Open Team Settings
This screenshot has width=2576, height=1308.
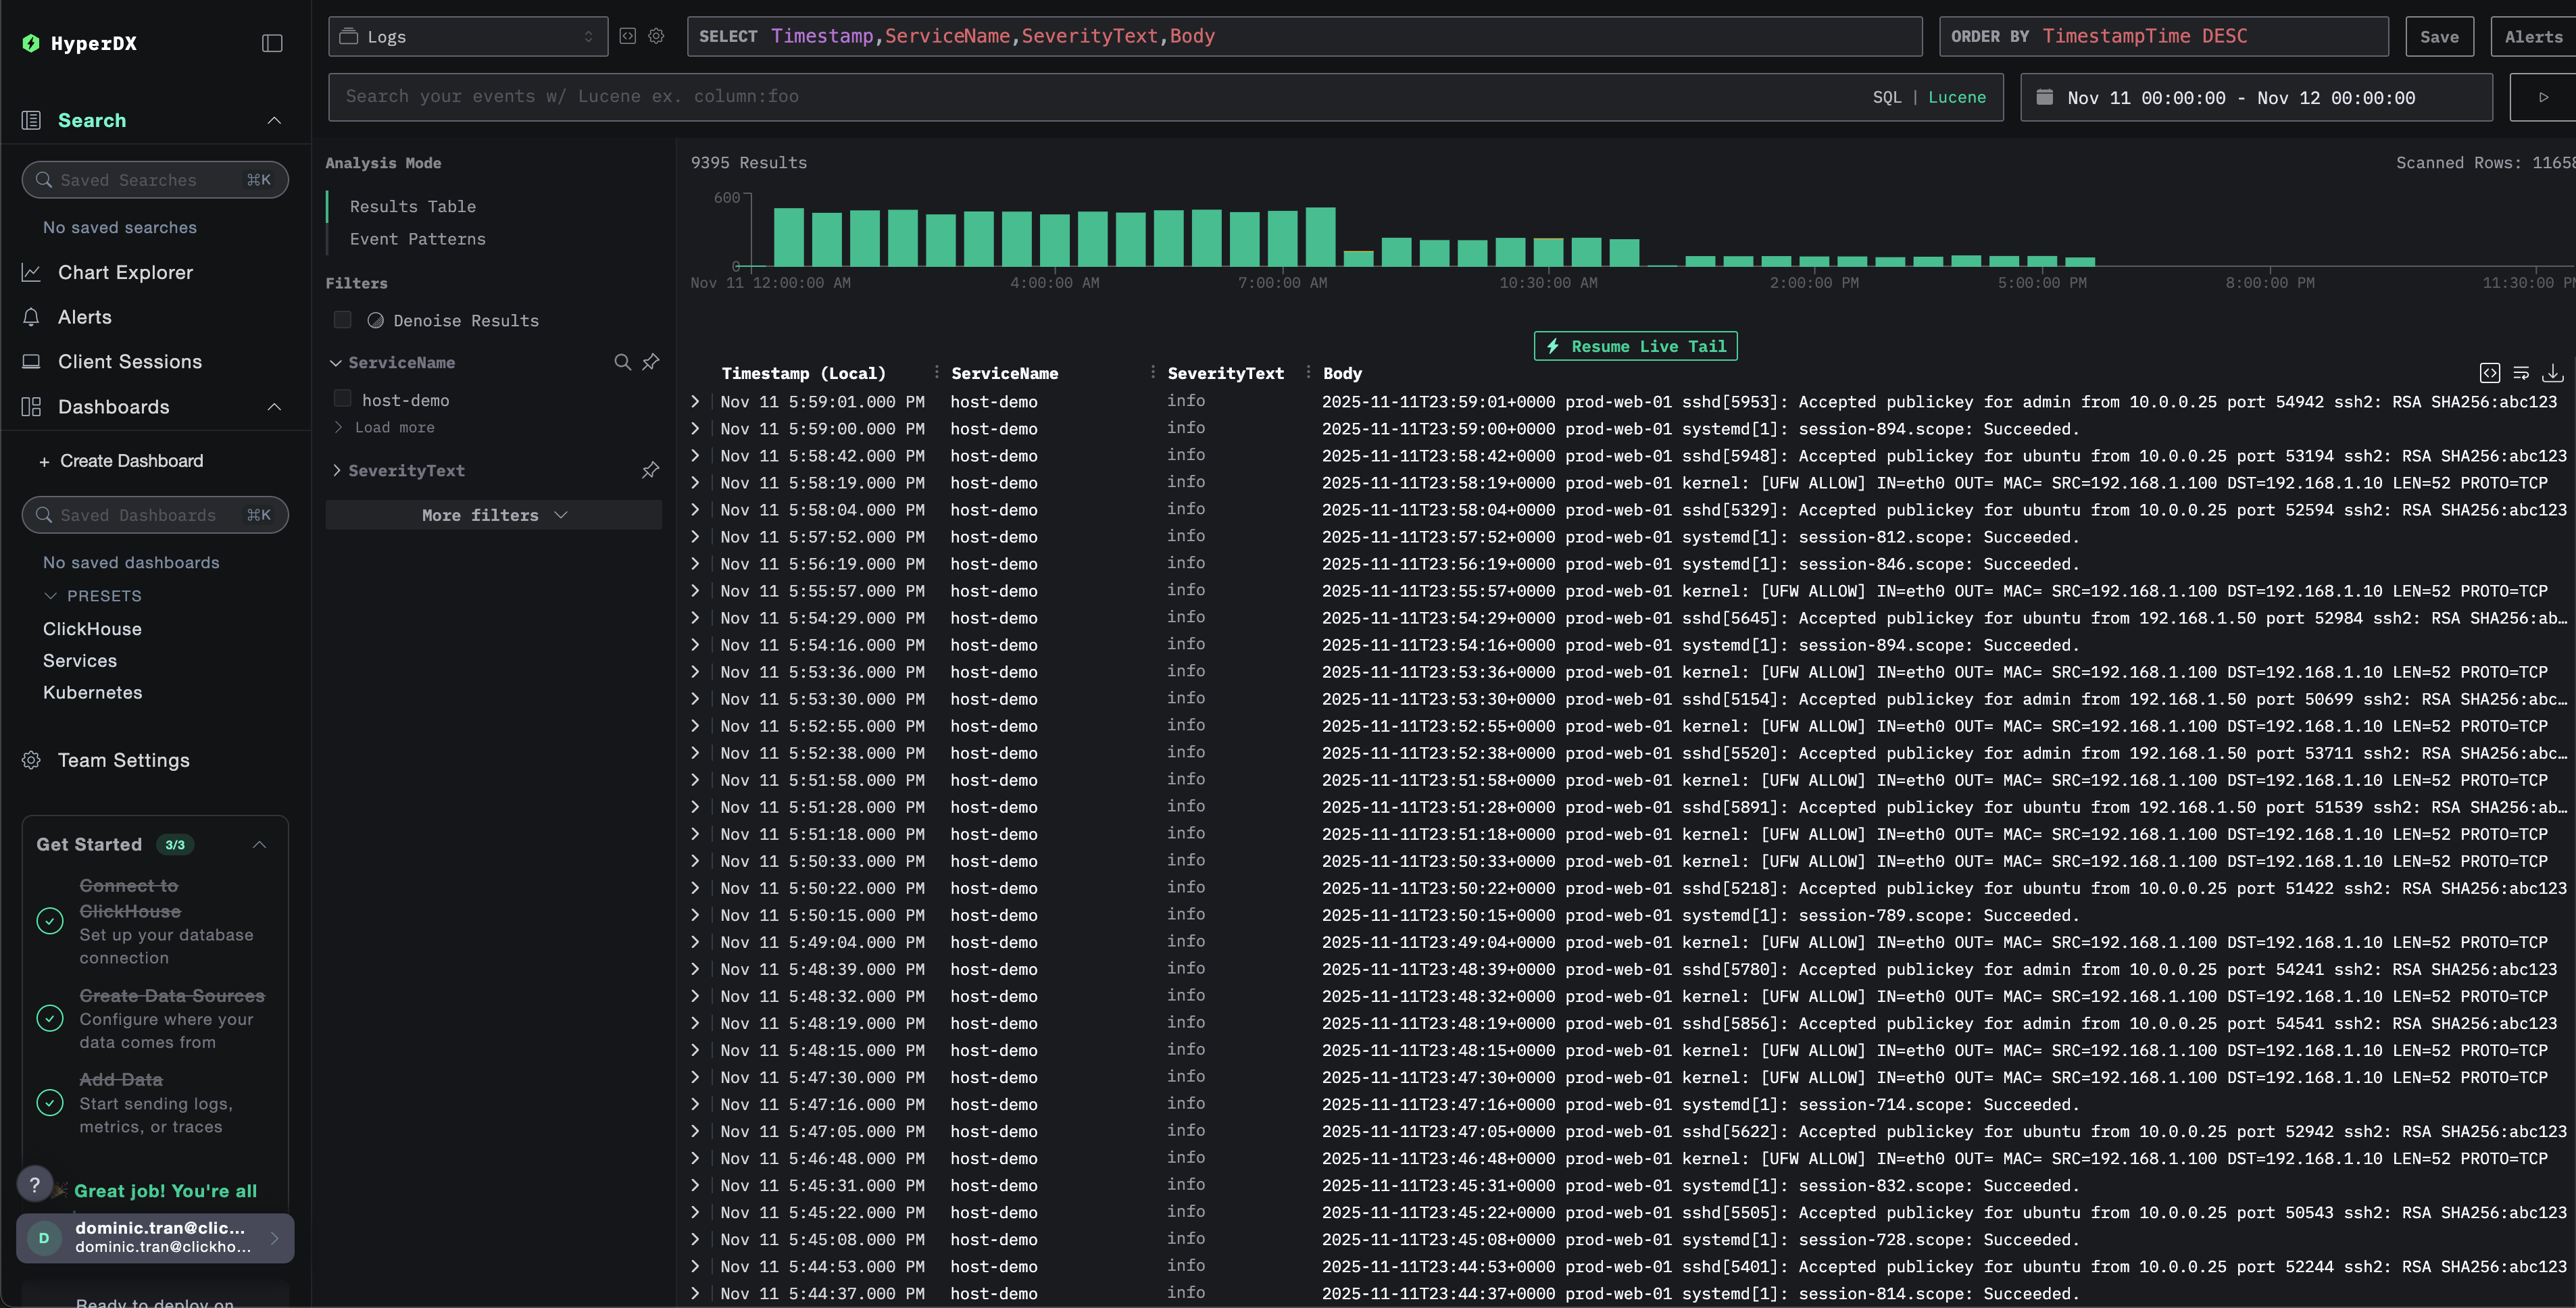(x=123, y=760)
